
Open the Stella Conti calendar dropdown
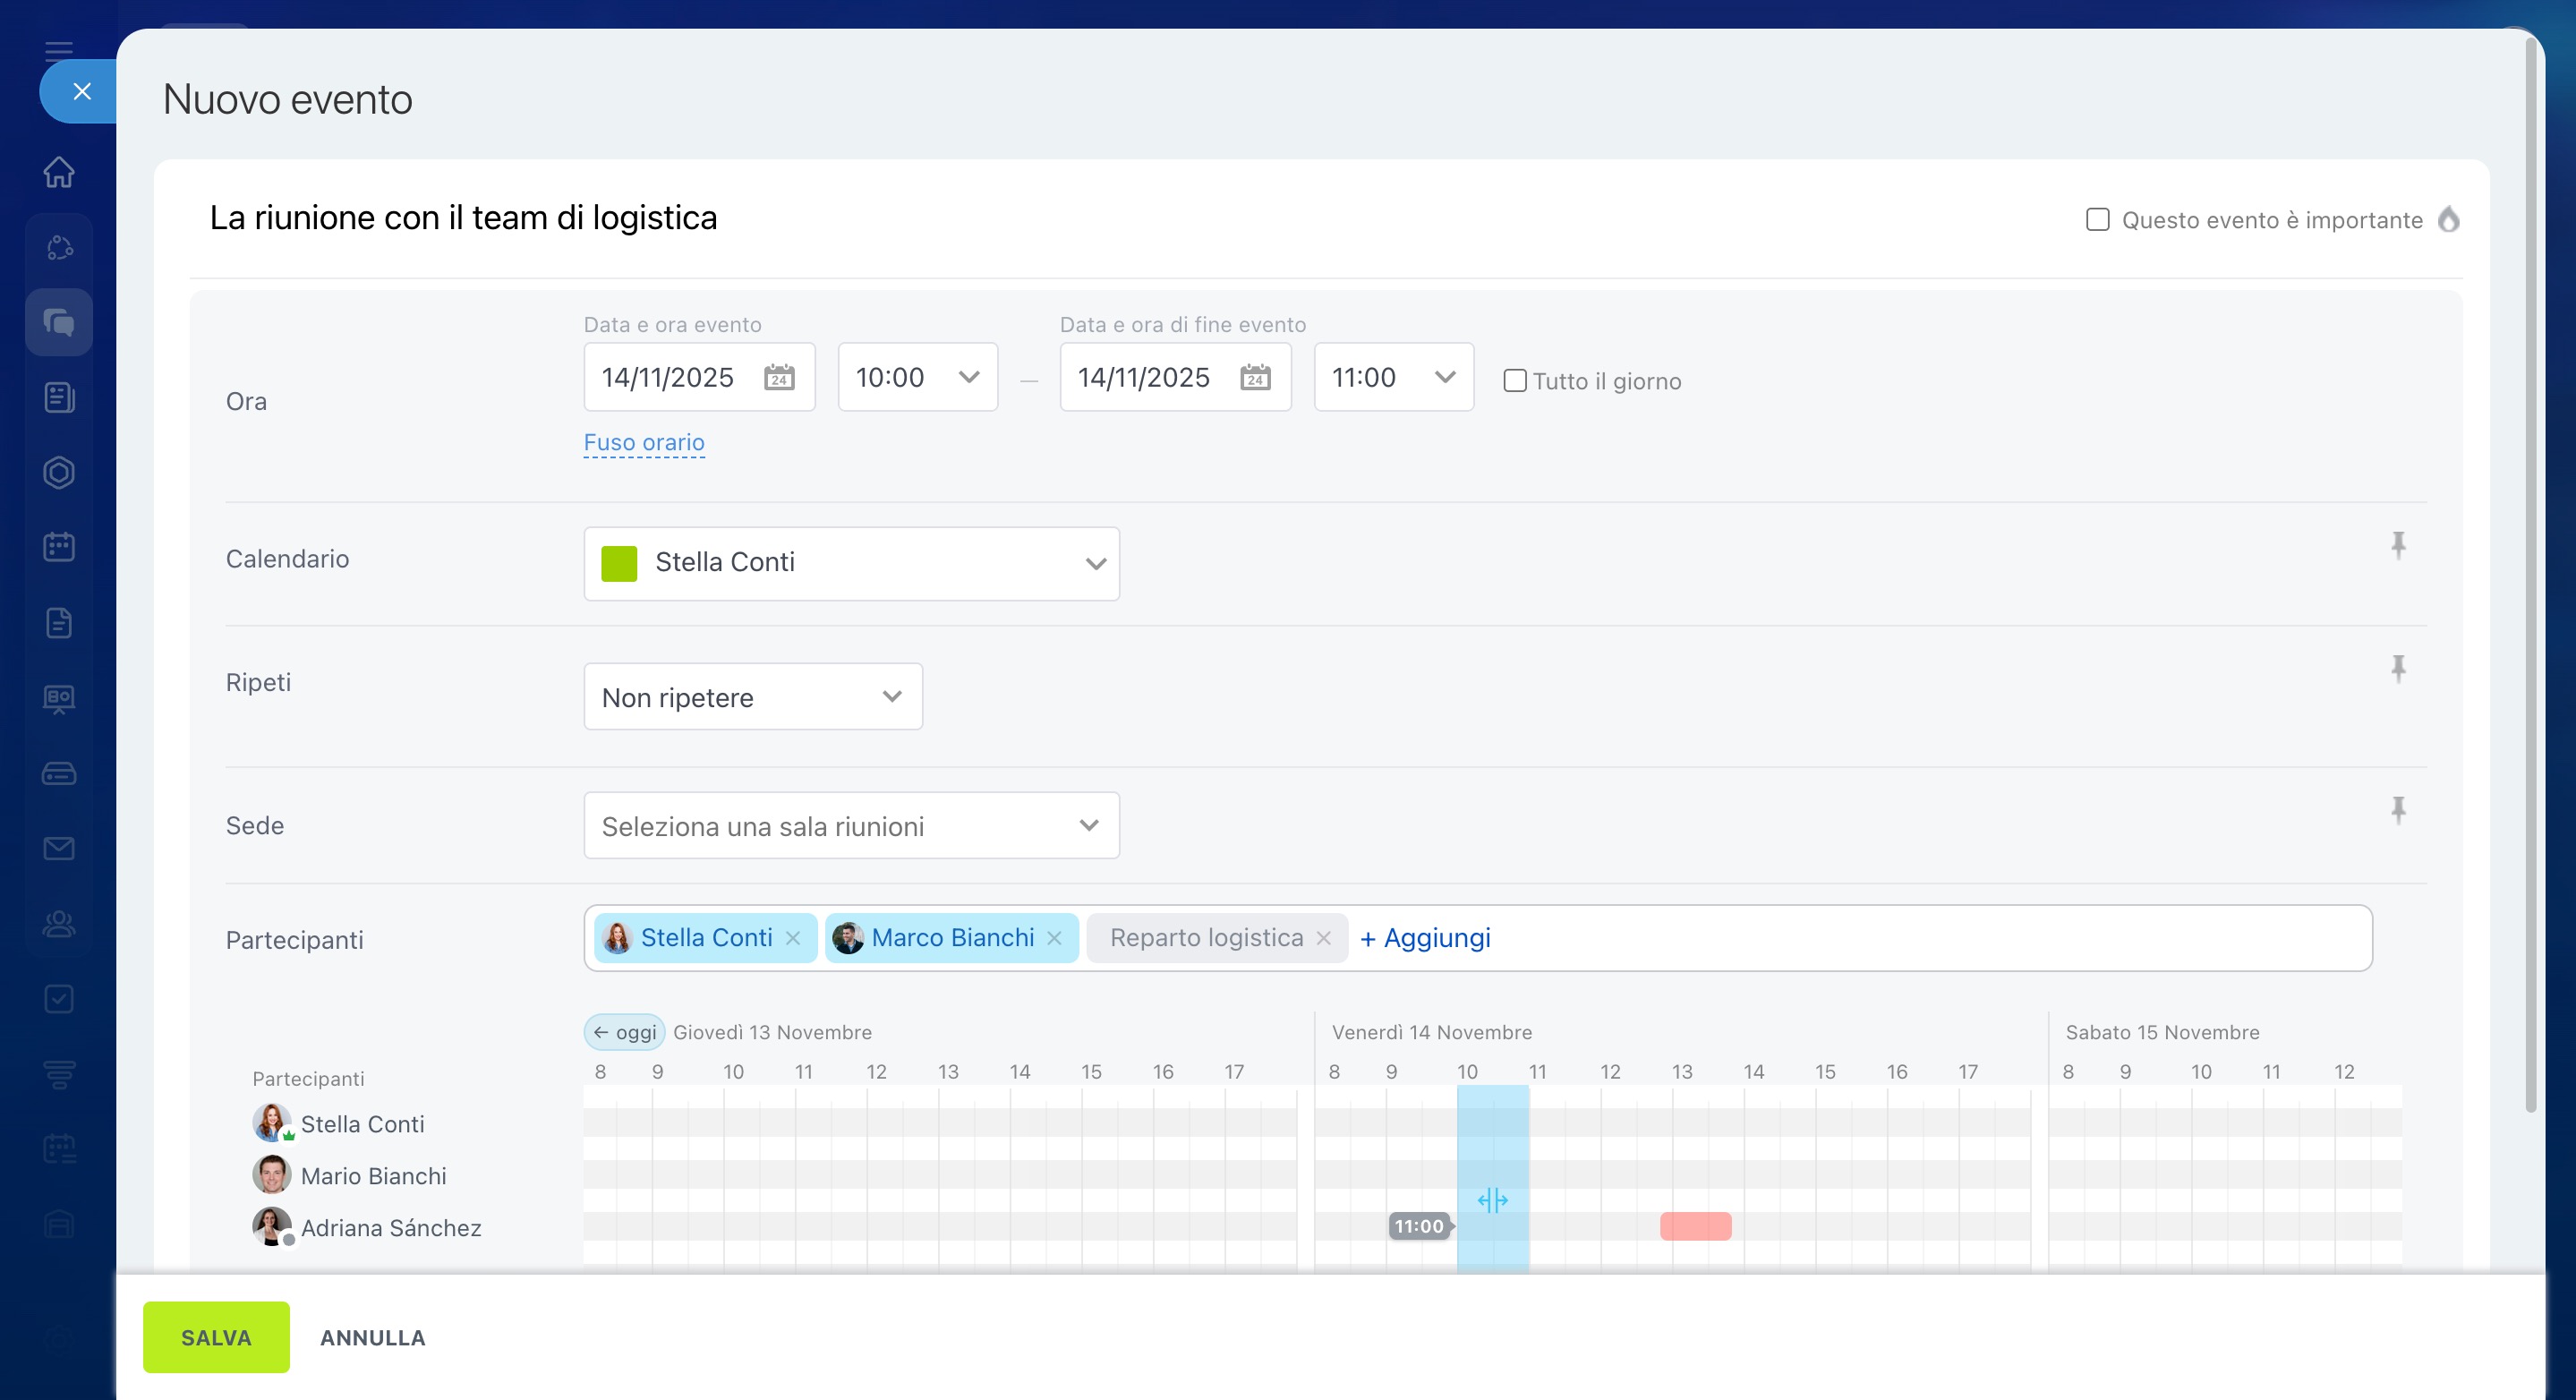pyautogui.click(x=851, y=563)
